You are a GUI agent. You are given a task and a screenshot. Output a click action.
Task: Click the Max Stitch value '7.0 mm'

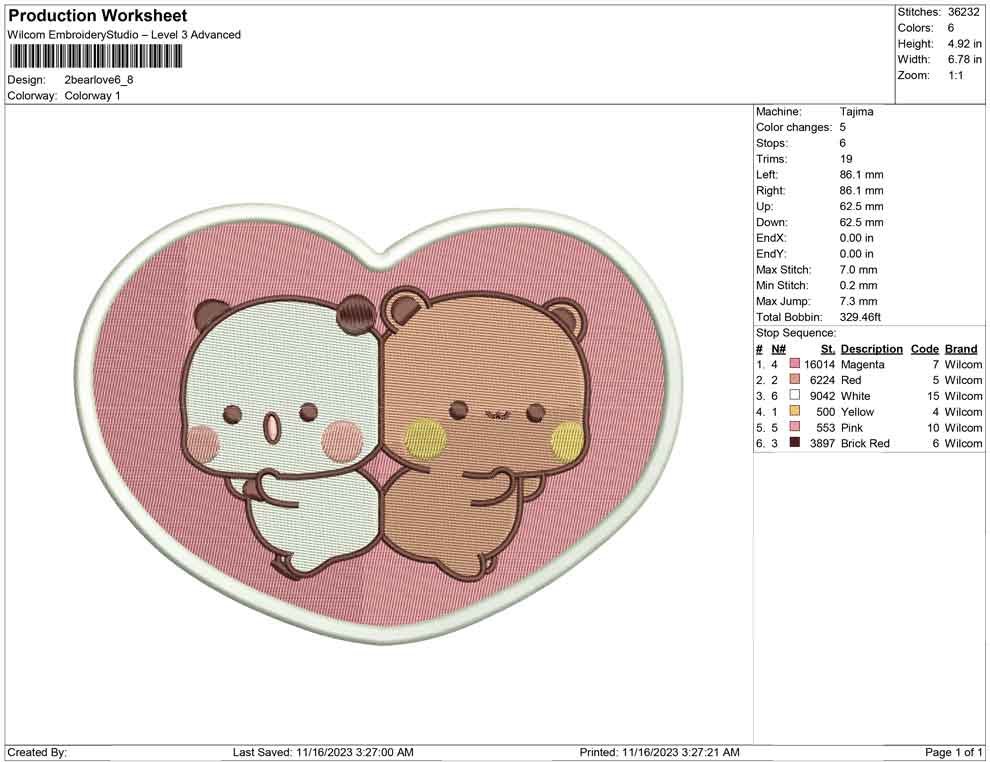[859, 270]
